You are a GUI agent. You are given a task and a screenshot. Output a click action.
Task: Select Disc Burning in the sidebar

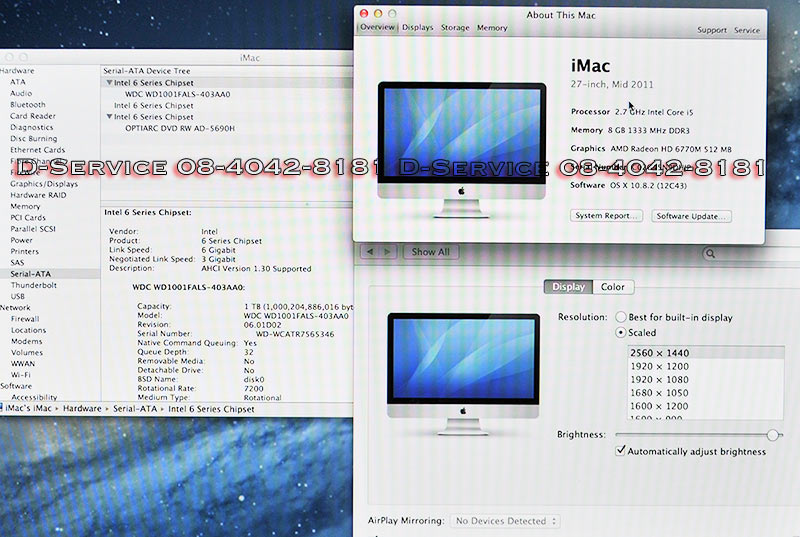coord(34,139)
